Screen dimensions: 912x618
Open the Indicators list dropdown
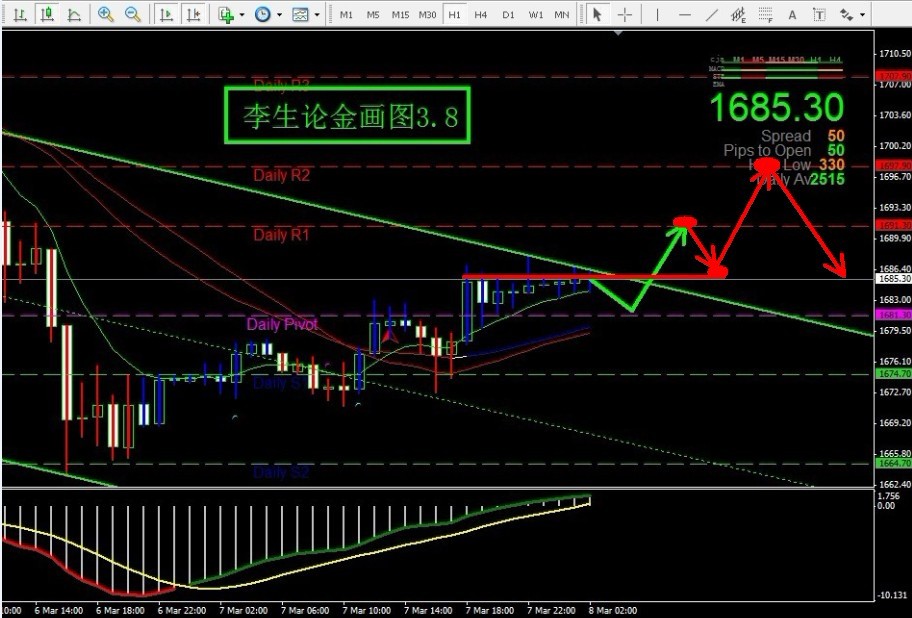[x=232, y=15]
